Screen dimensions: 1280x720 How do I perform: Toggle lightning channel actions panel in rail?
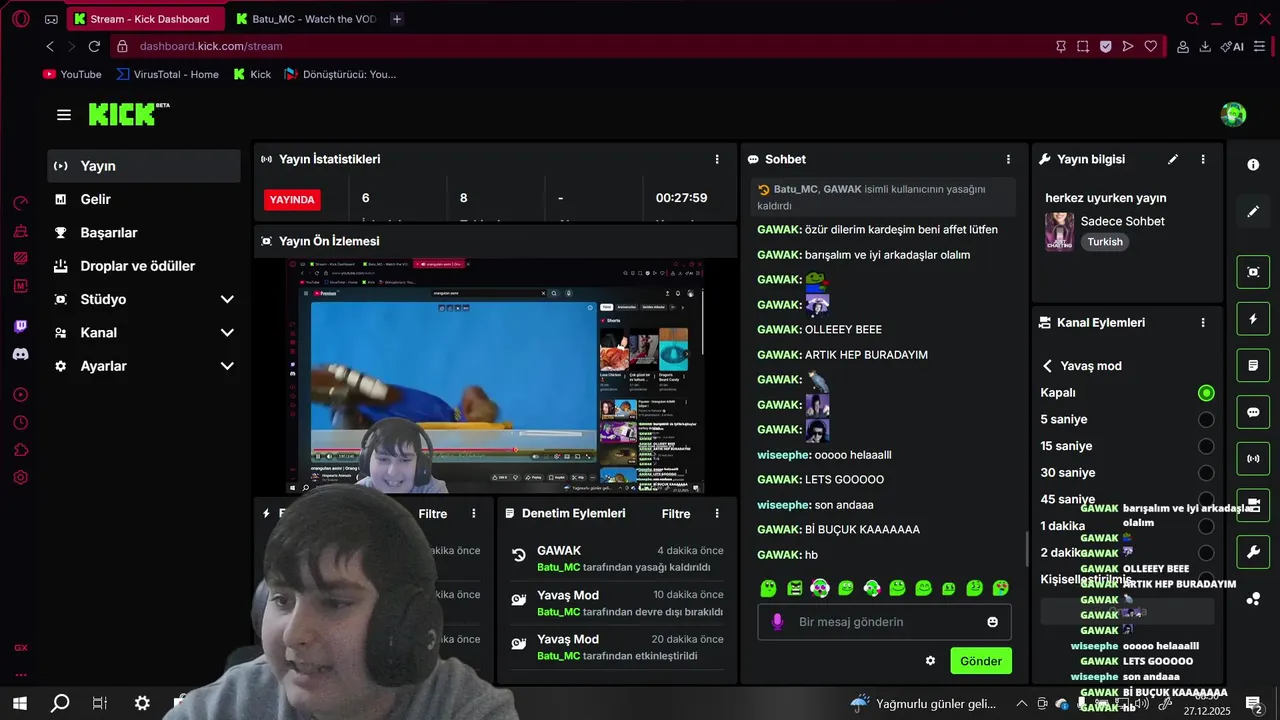coord(1253,319)
